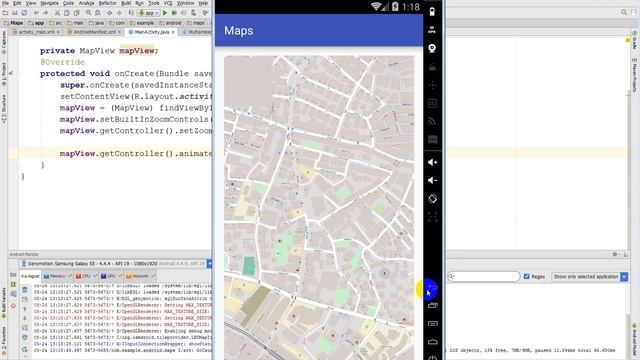This screenshot has width=640, height=360.
Task: Open Search Everywhere magnifier icon
Action: point(624,13)
